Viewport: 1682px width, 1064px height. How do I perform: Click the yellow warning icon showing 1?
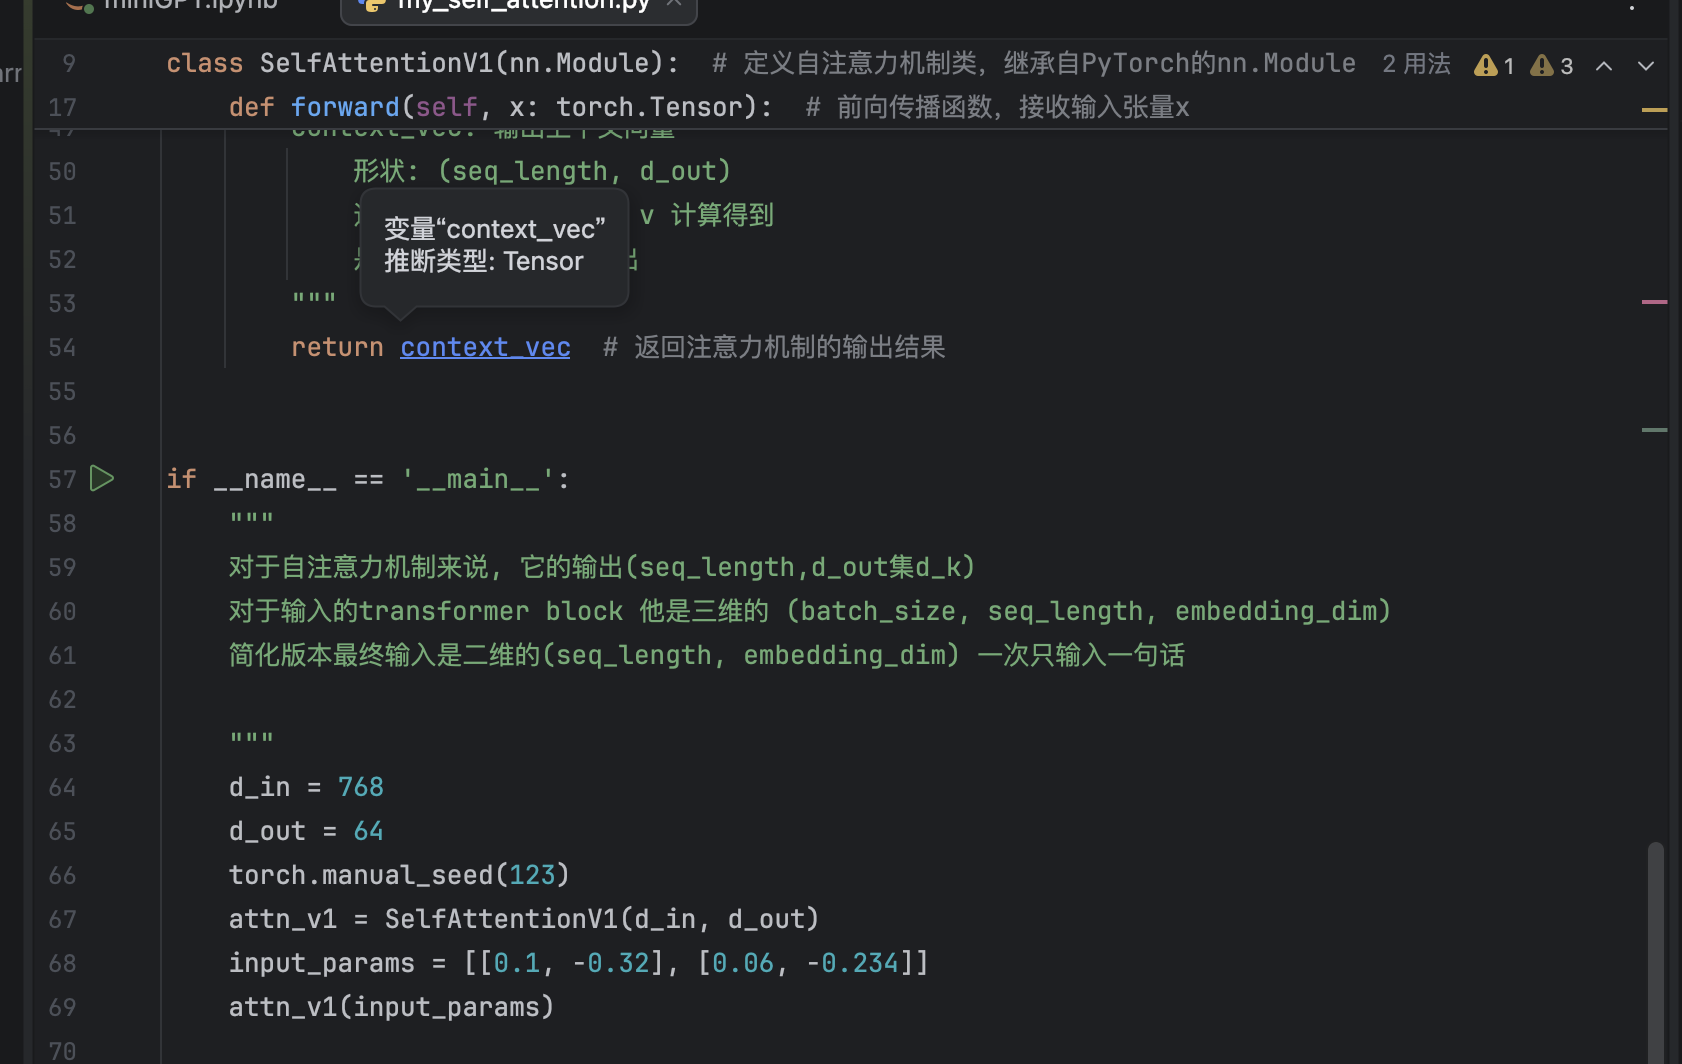(1491, 65)
